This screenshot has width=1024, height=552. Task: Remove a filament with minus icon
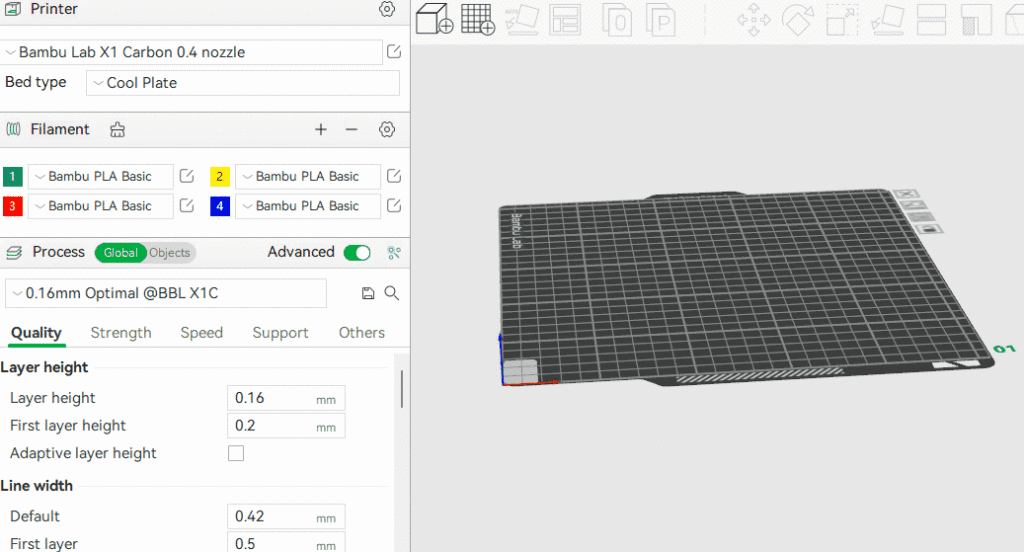pos(351,130)
